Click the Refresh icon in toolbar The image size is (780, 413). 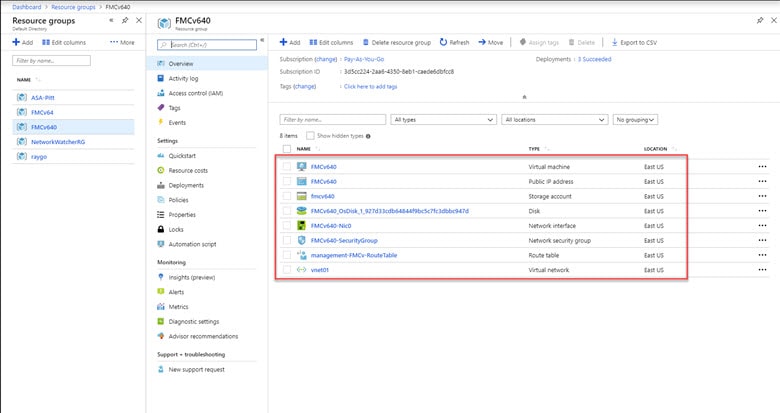444,43
